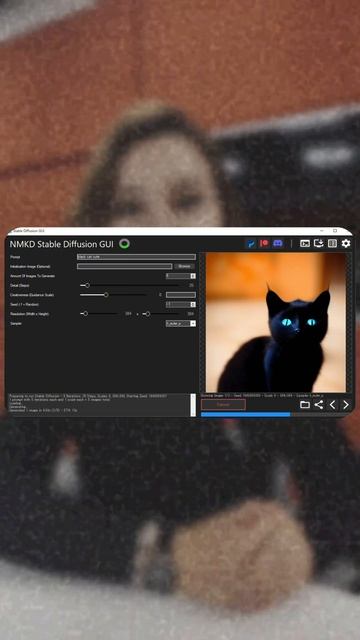
Task: Show the next generated image
Action: click(x=346, y=405)
